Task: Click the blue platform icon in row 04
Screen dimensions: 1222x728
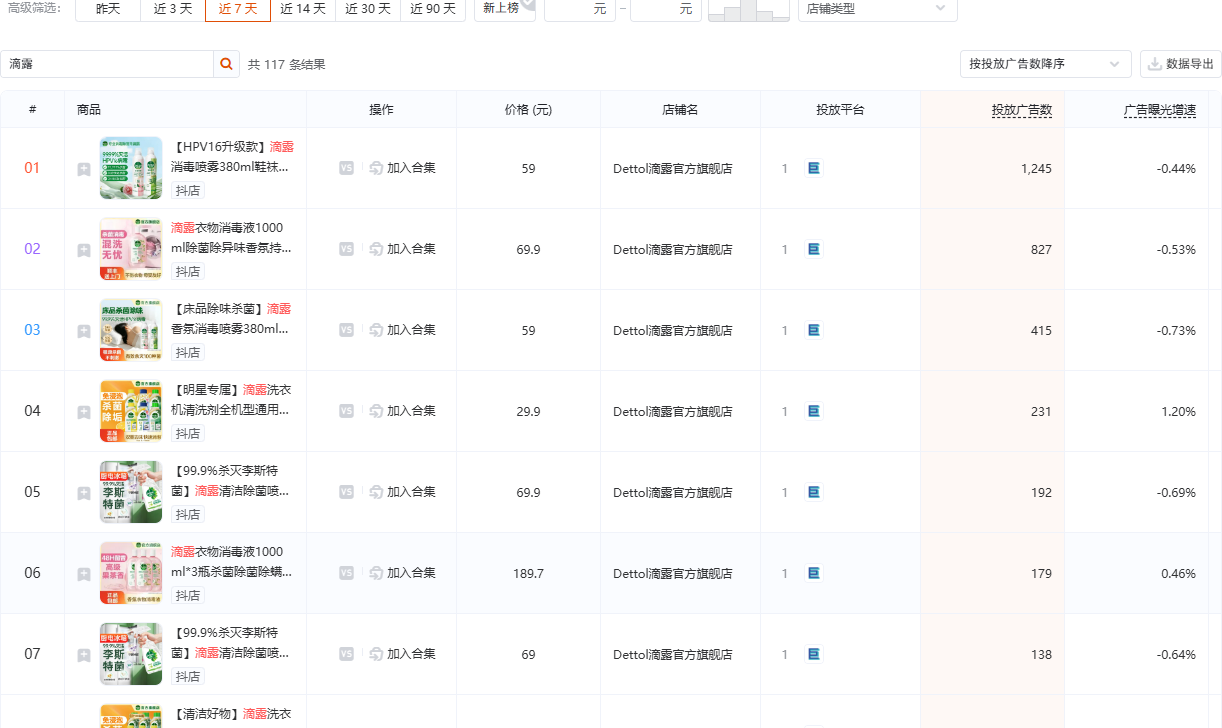Action: [814, 411]
